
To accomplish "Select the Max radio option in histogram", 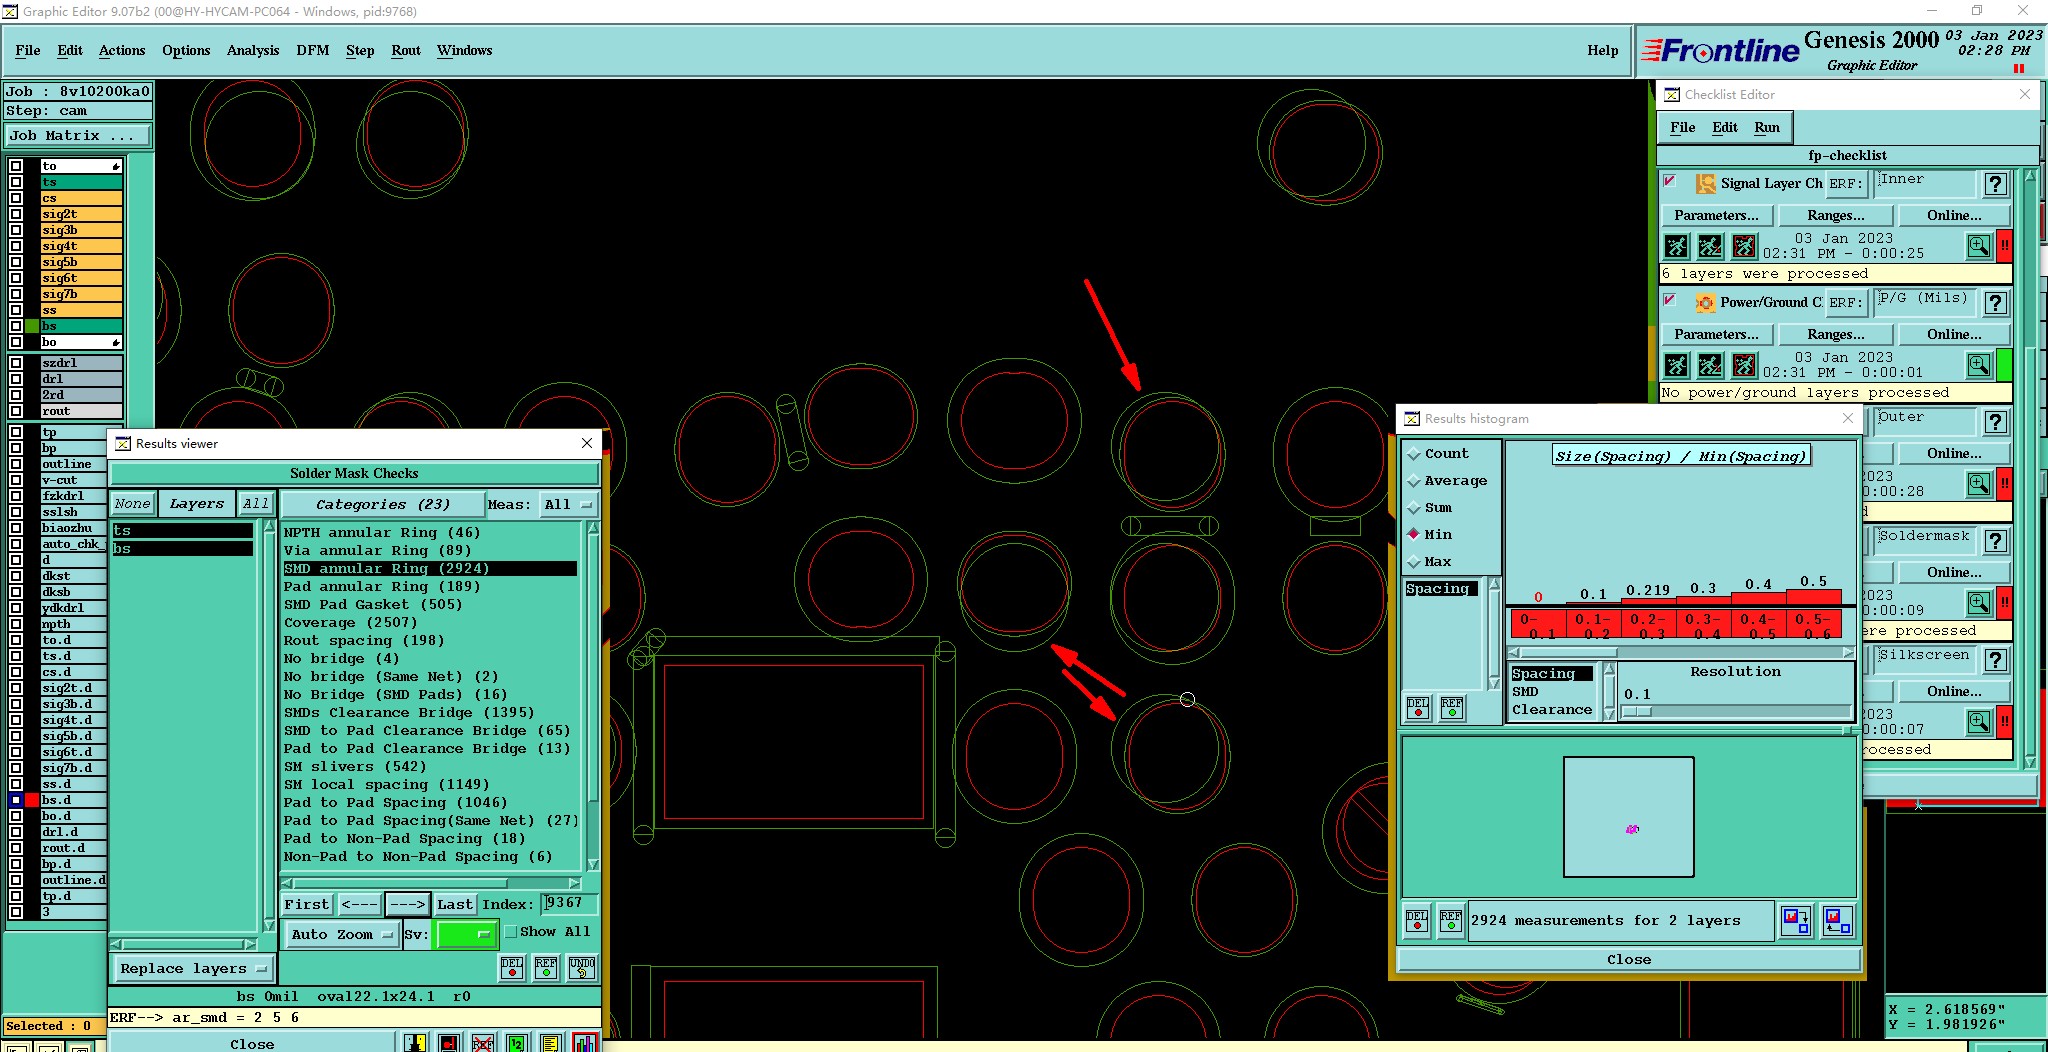I will [x=1414, y=562].
